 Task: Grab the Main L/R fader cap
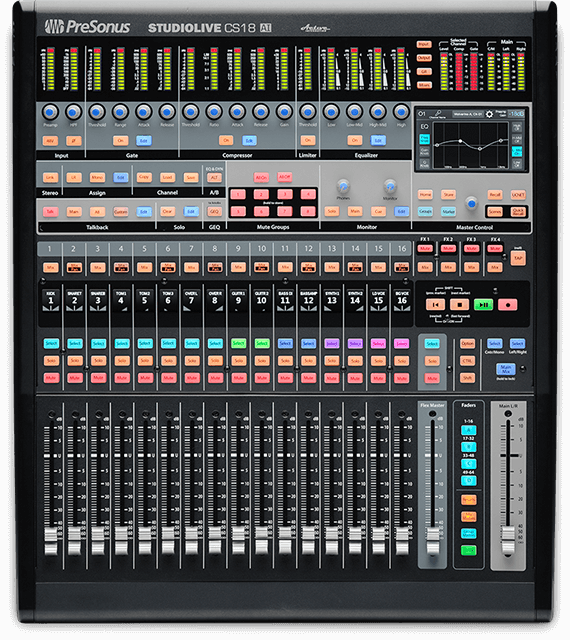pos(508,540)
